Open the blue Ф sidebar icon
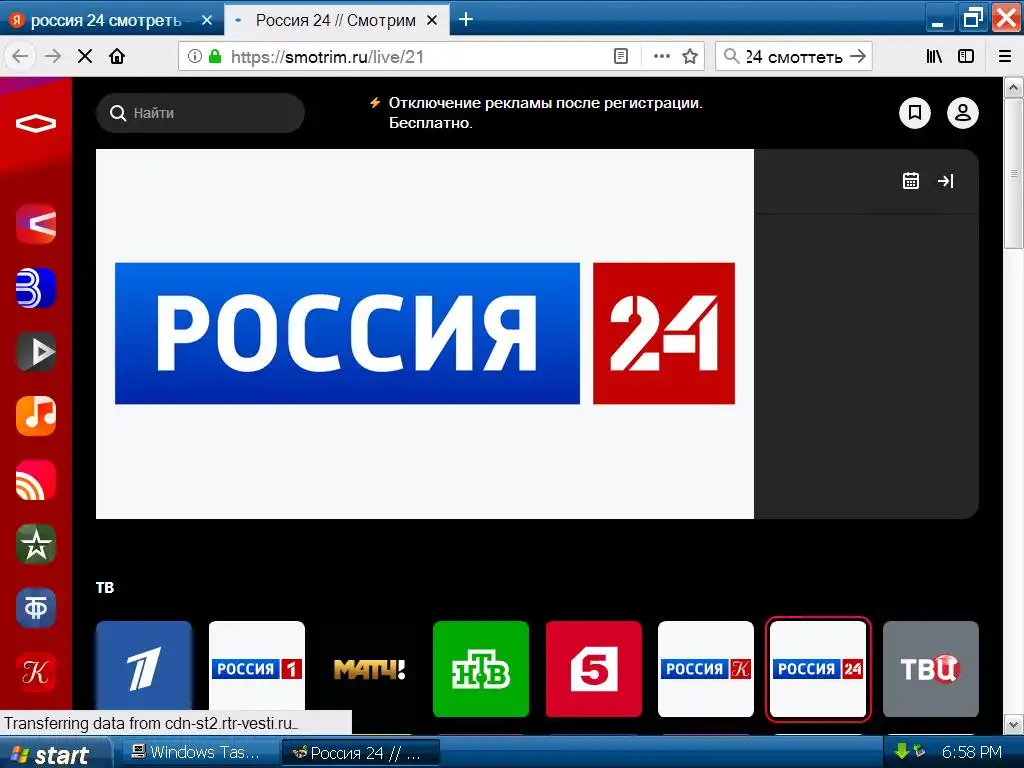The width and height of the screenshot is (1024, 768). [x=36, y=608]
